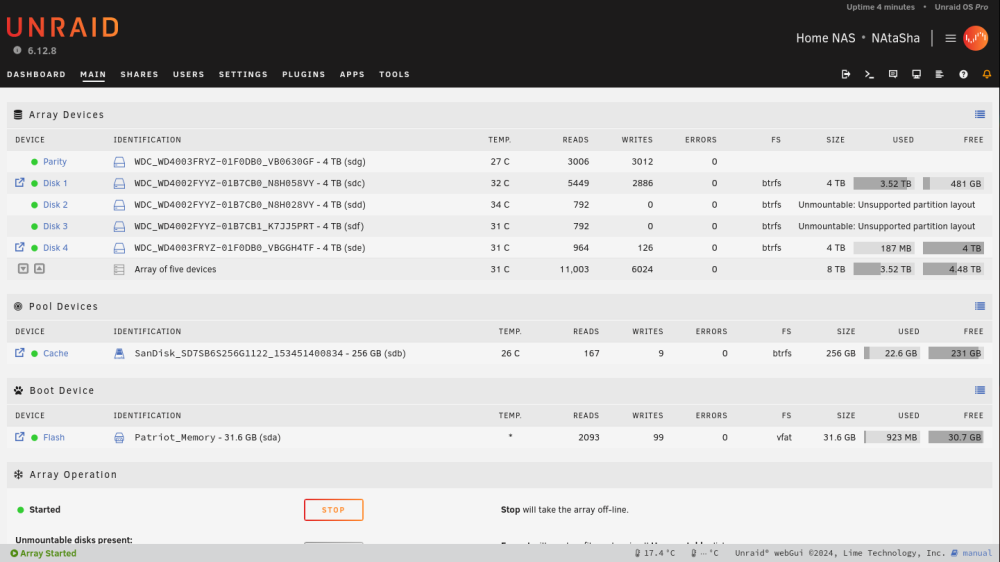Select WDC_WD4003FRYZ Parity identification text

(249, 162)
